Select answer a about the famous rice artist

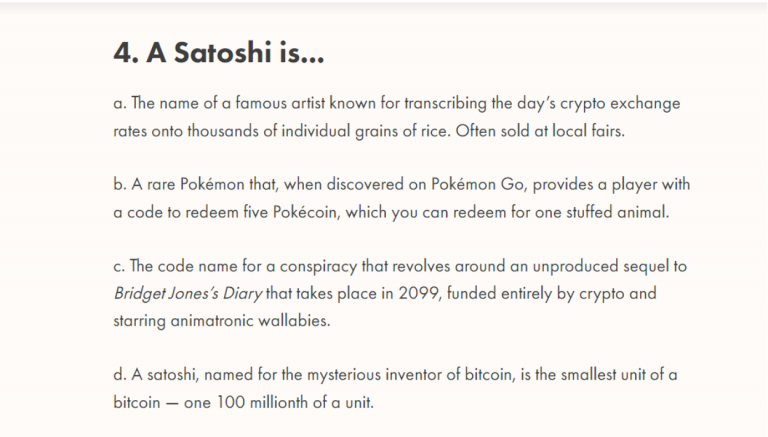point(397,117)
